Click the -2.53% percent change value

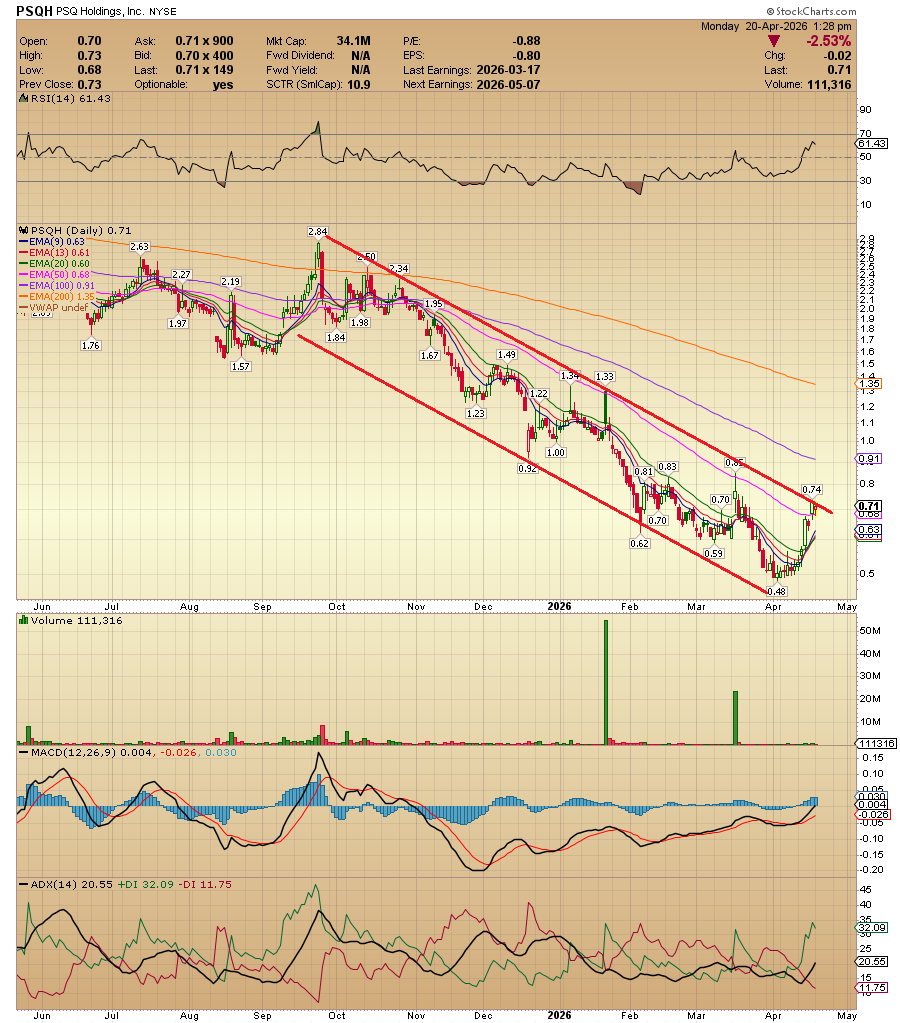click(828, 41)
